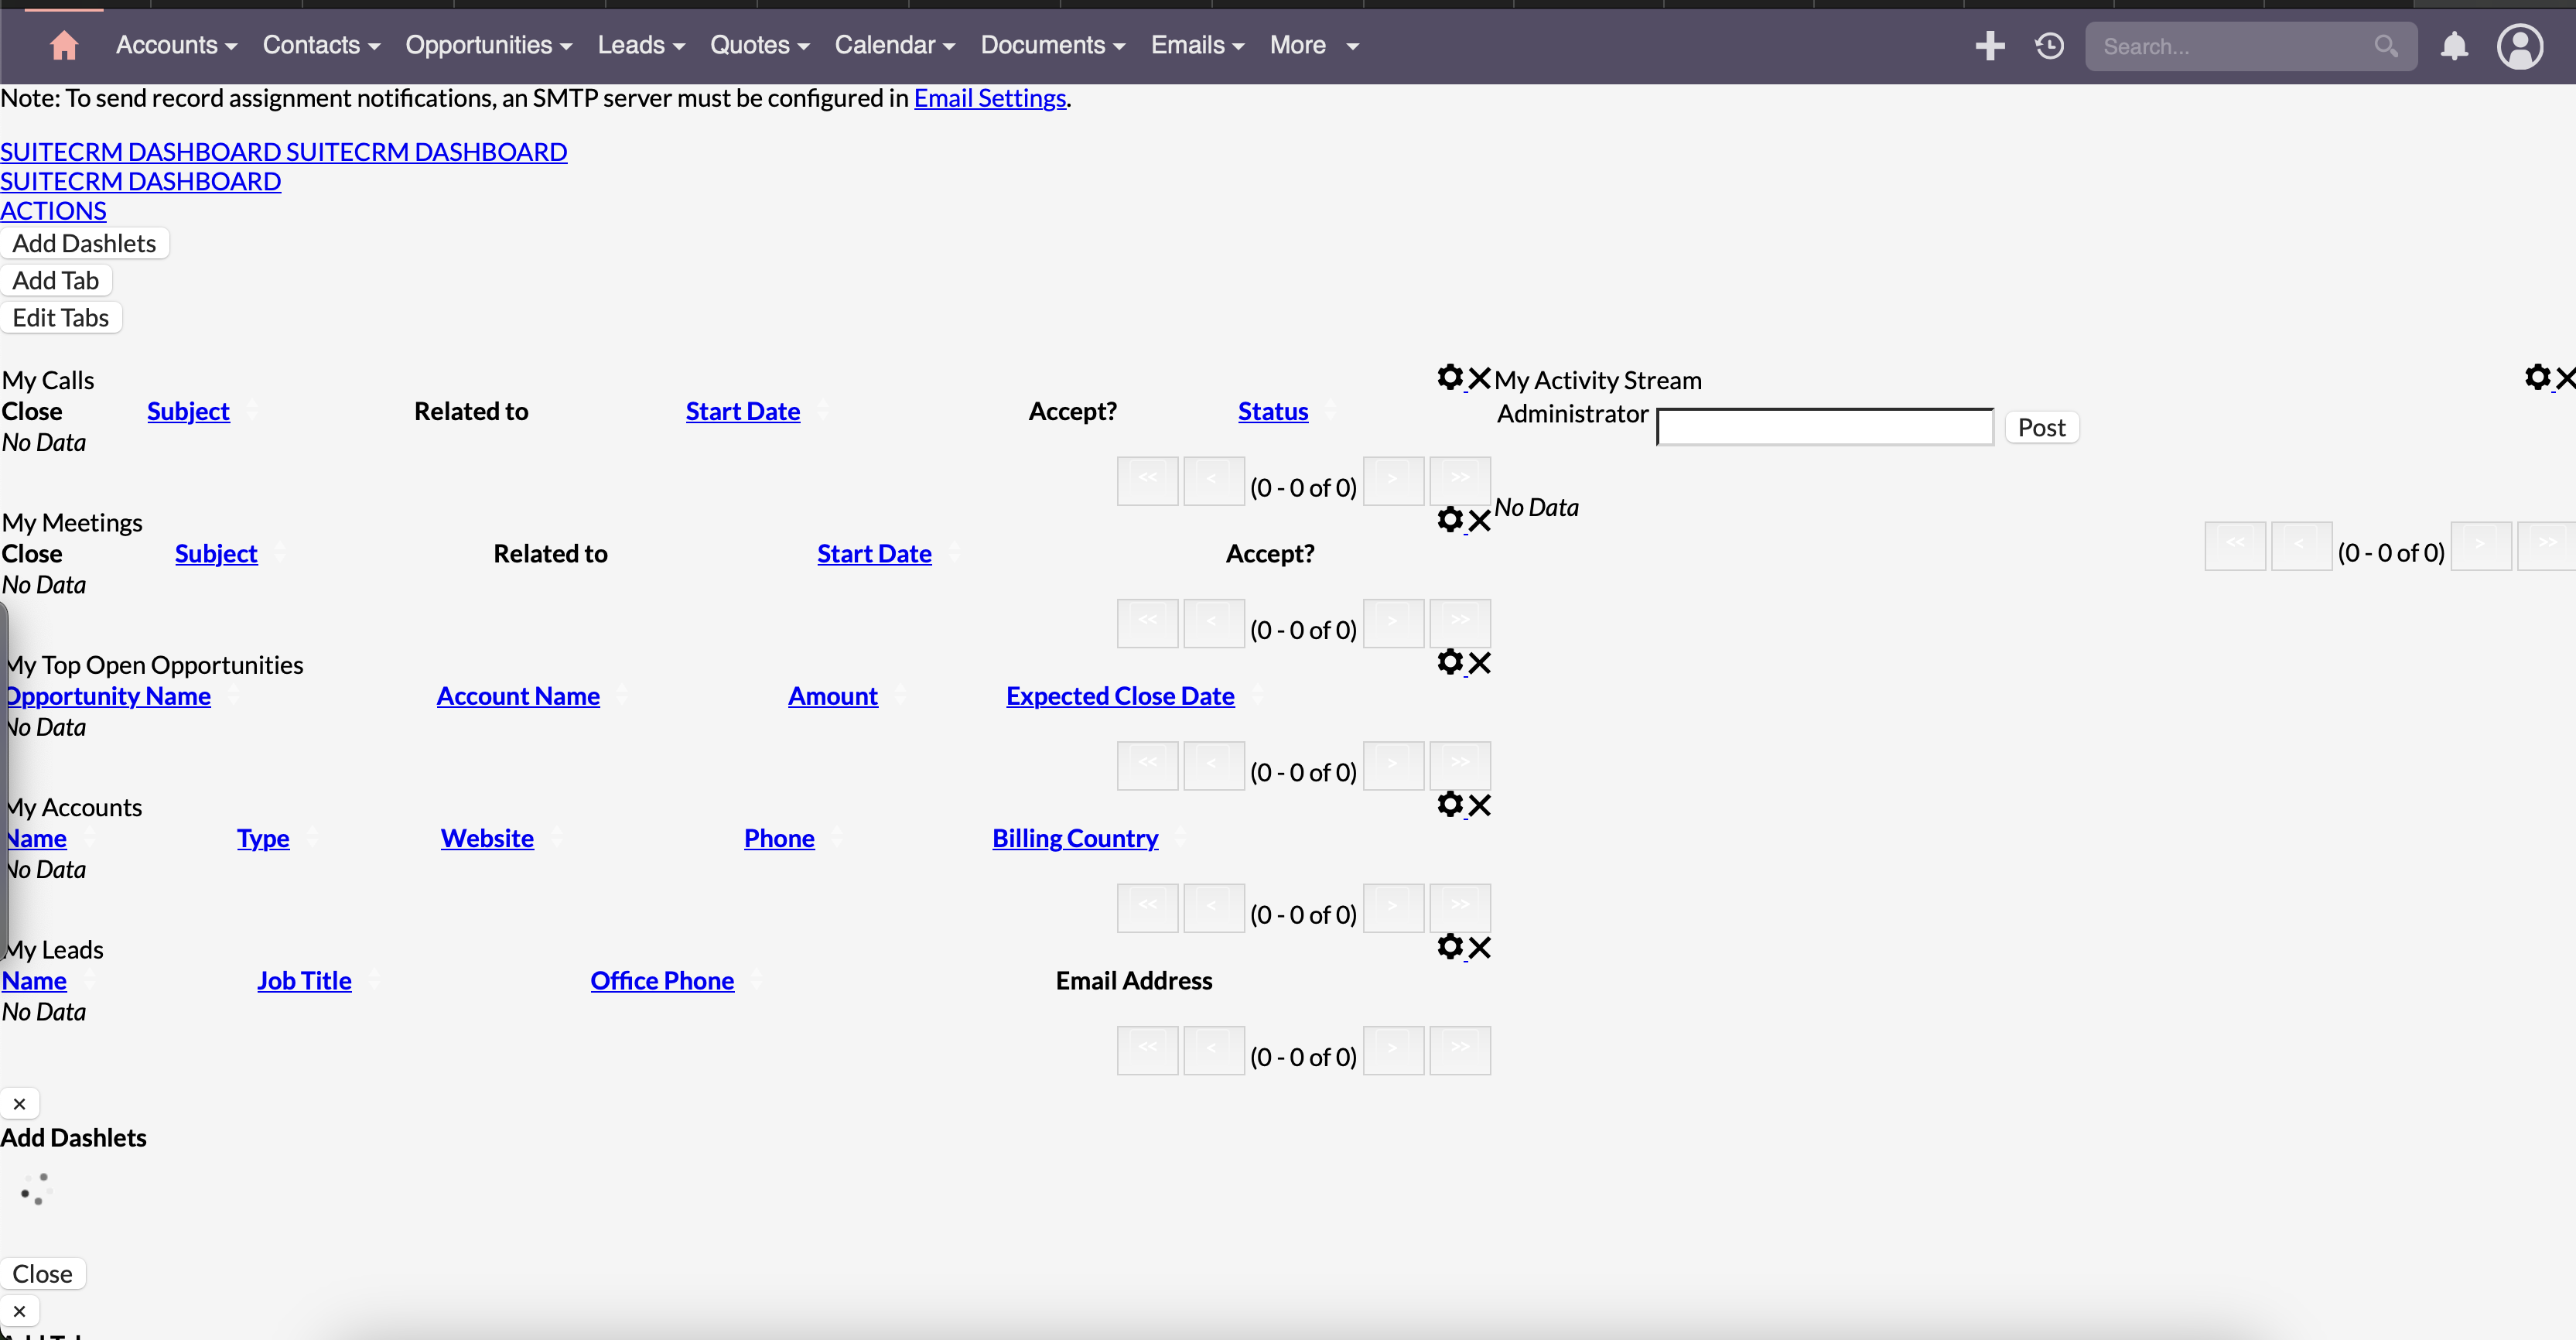Open the recently viewed history icon
Screen dimensions: 2576x1340
click(x=2049, y=45)
